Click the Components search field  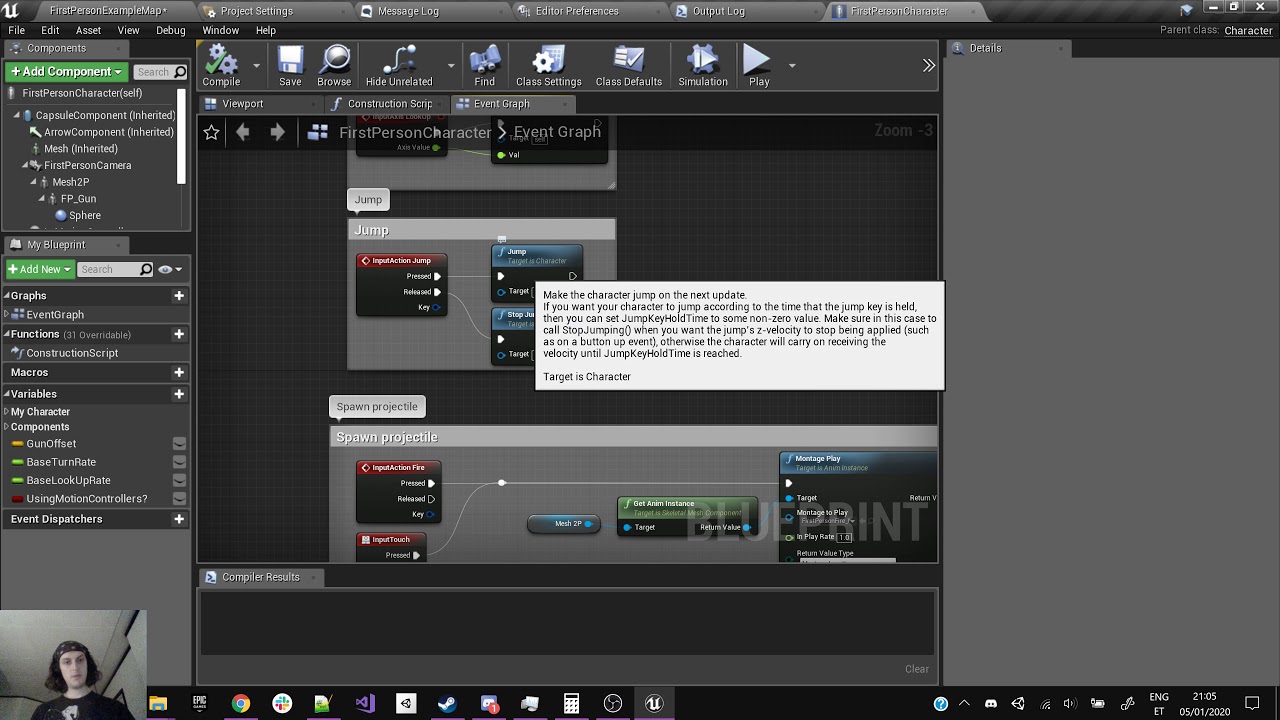(x=160, y=72)
